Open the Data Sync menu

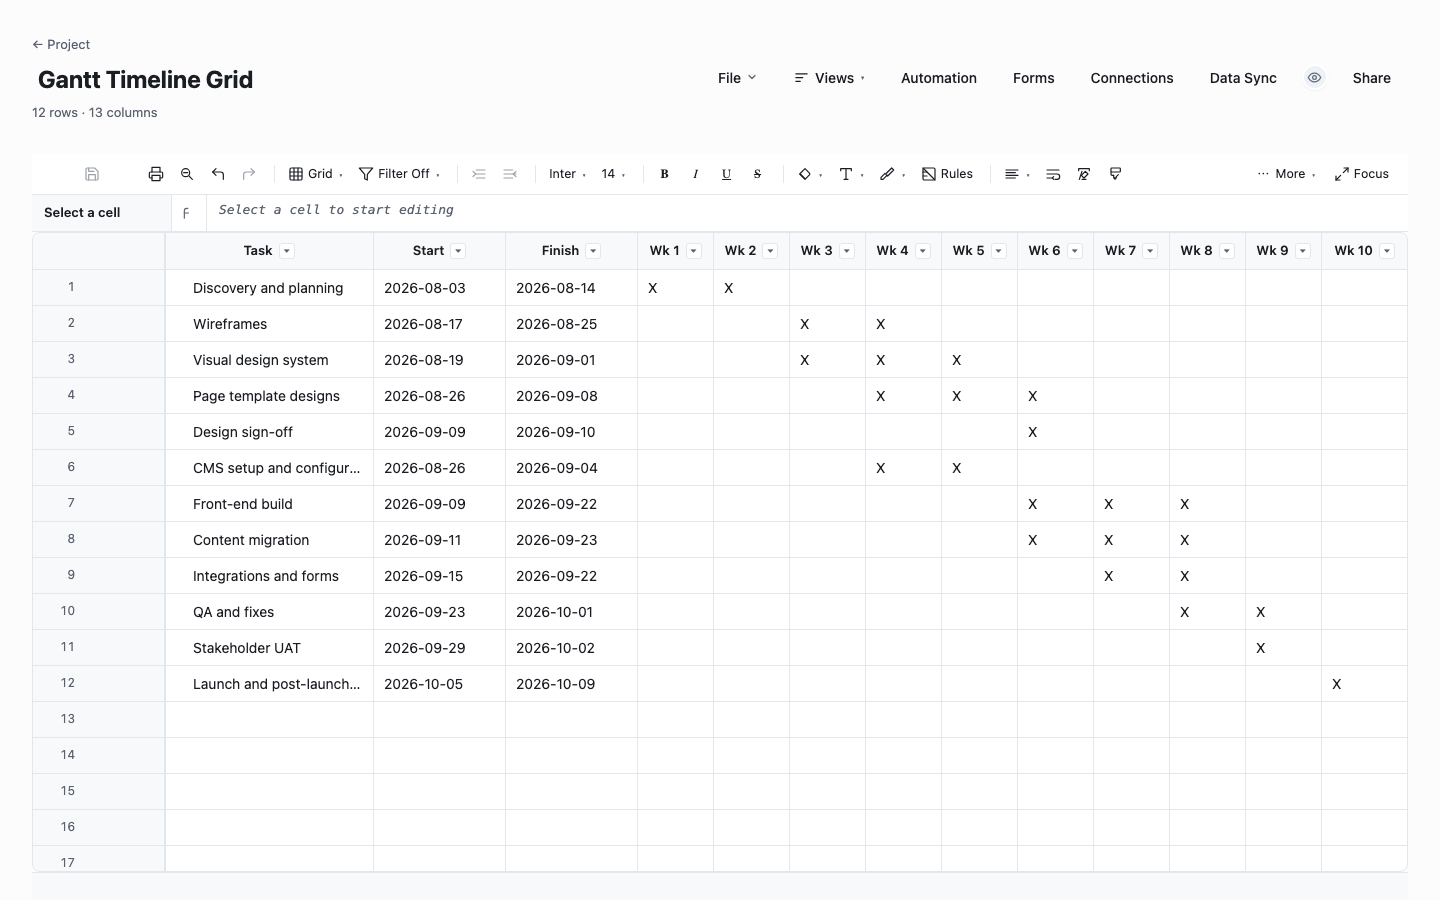pos(1243,78)
